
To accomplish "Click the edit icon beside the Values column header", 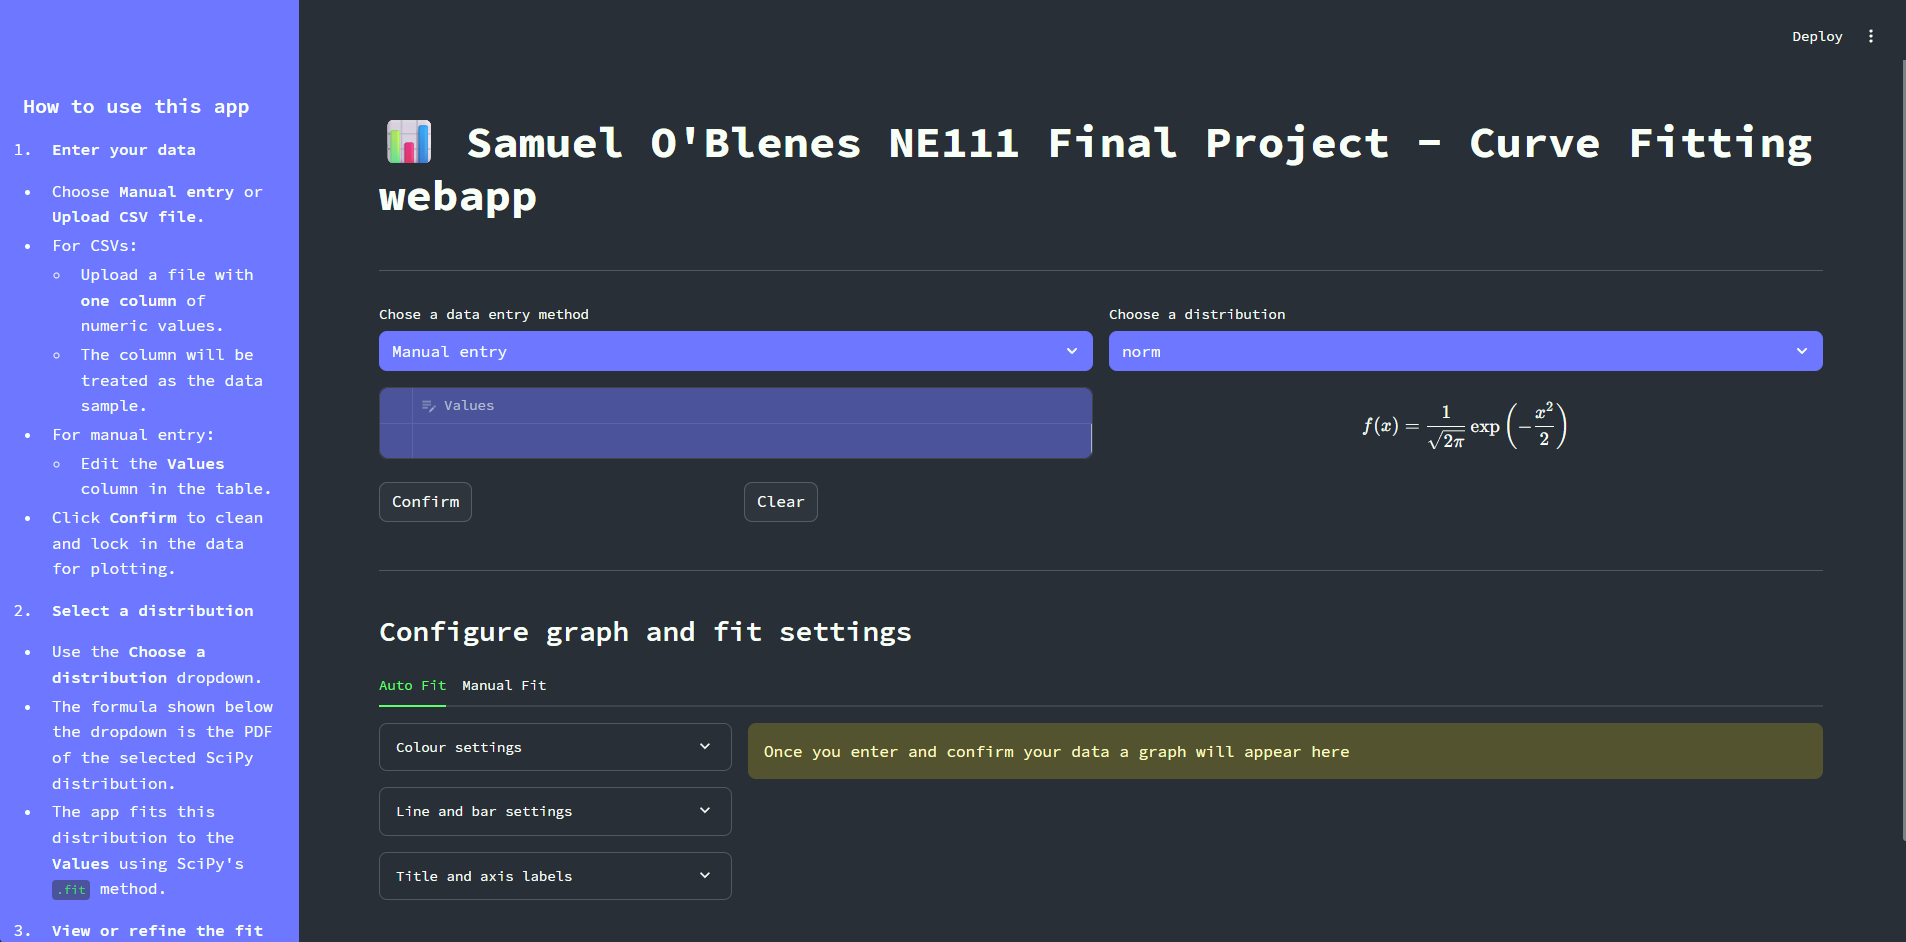I will 429,405.
